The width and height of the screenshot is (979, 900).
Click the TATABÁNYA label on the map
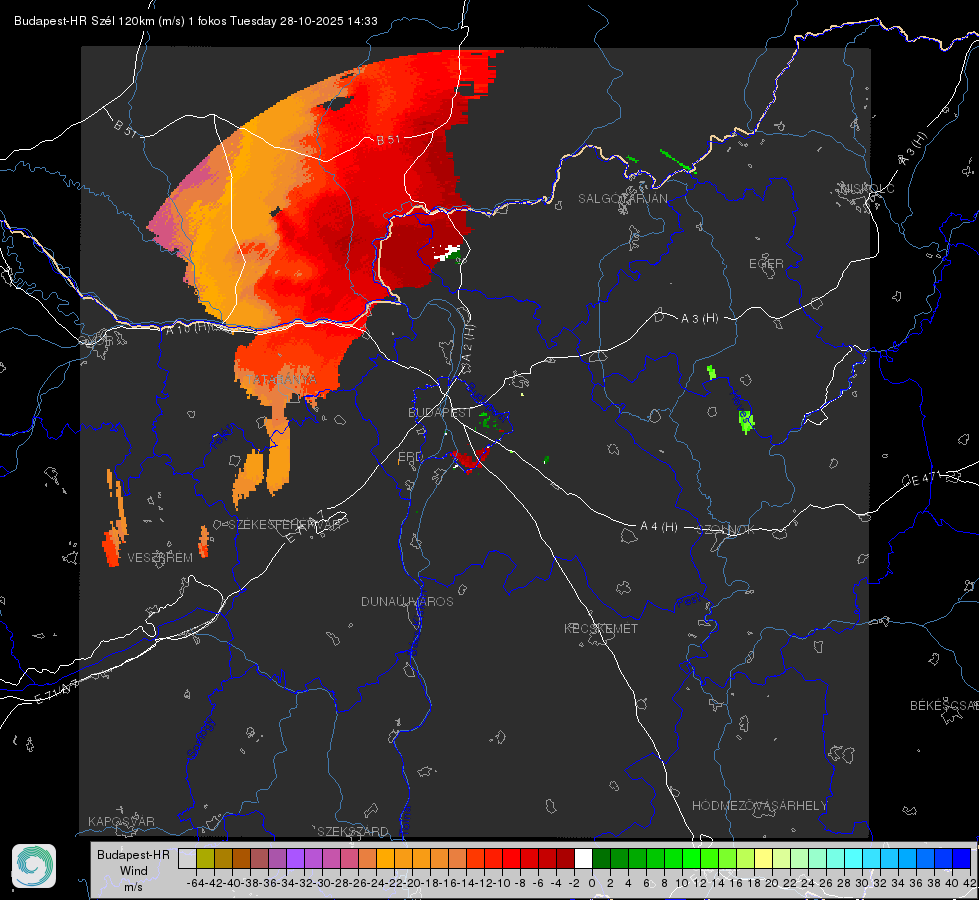coord(281,380)
